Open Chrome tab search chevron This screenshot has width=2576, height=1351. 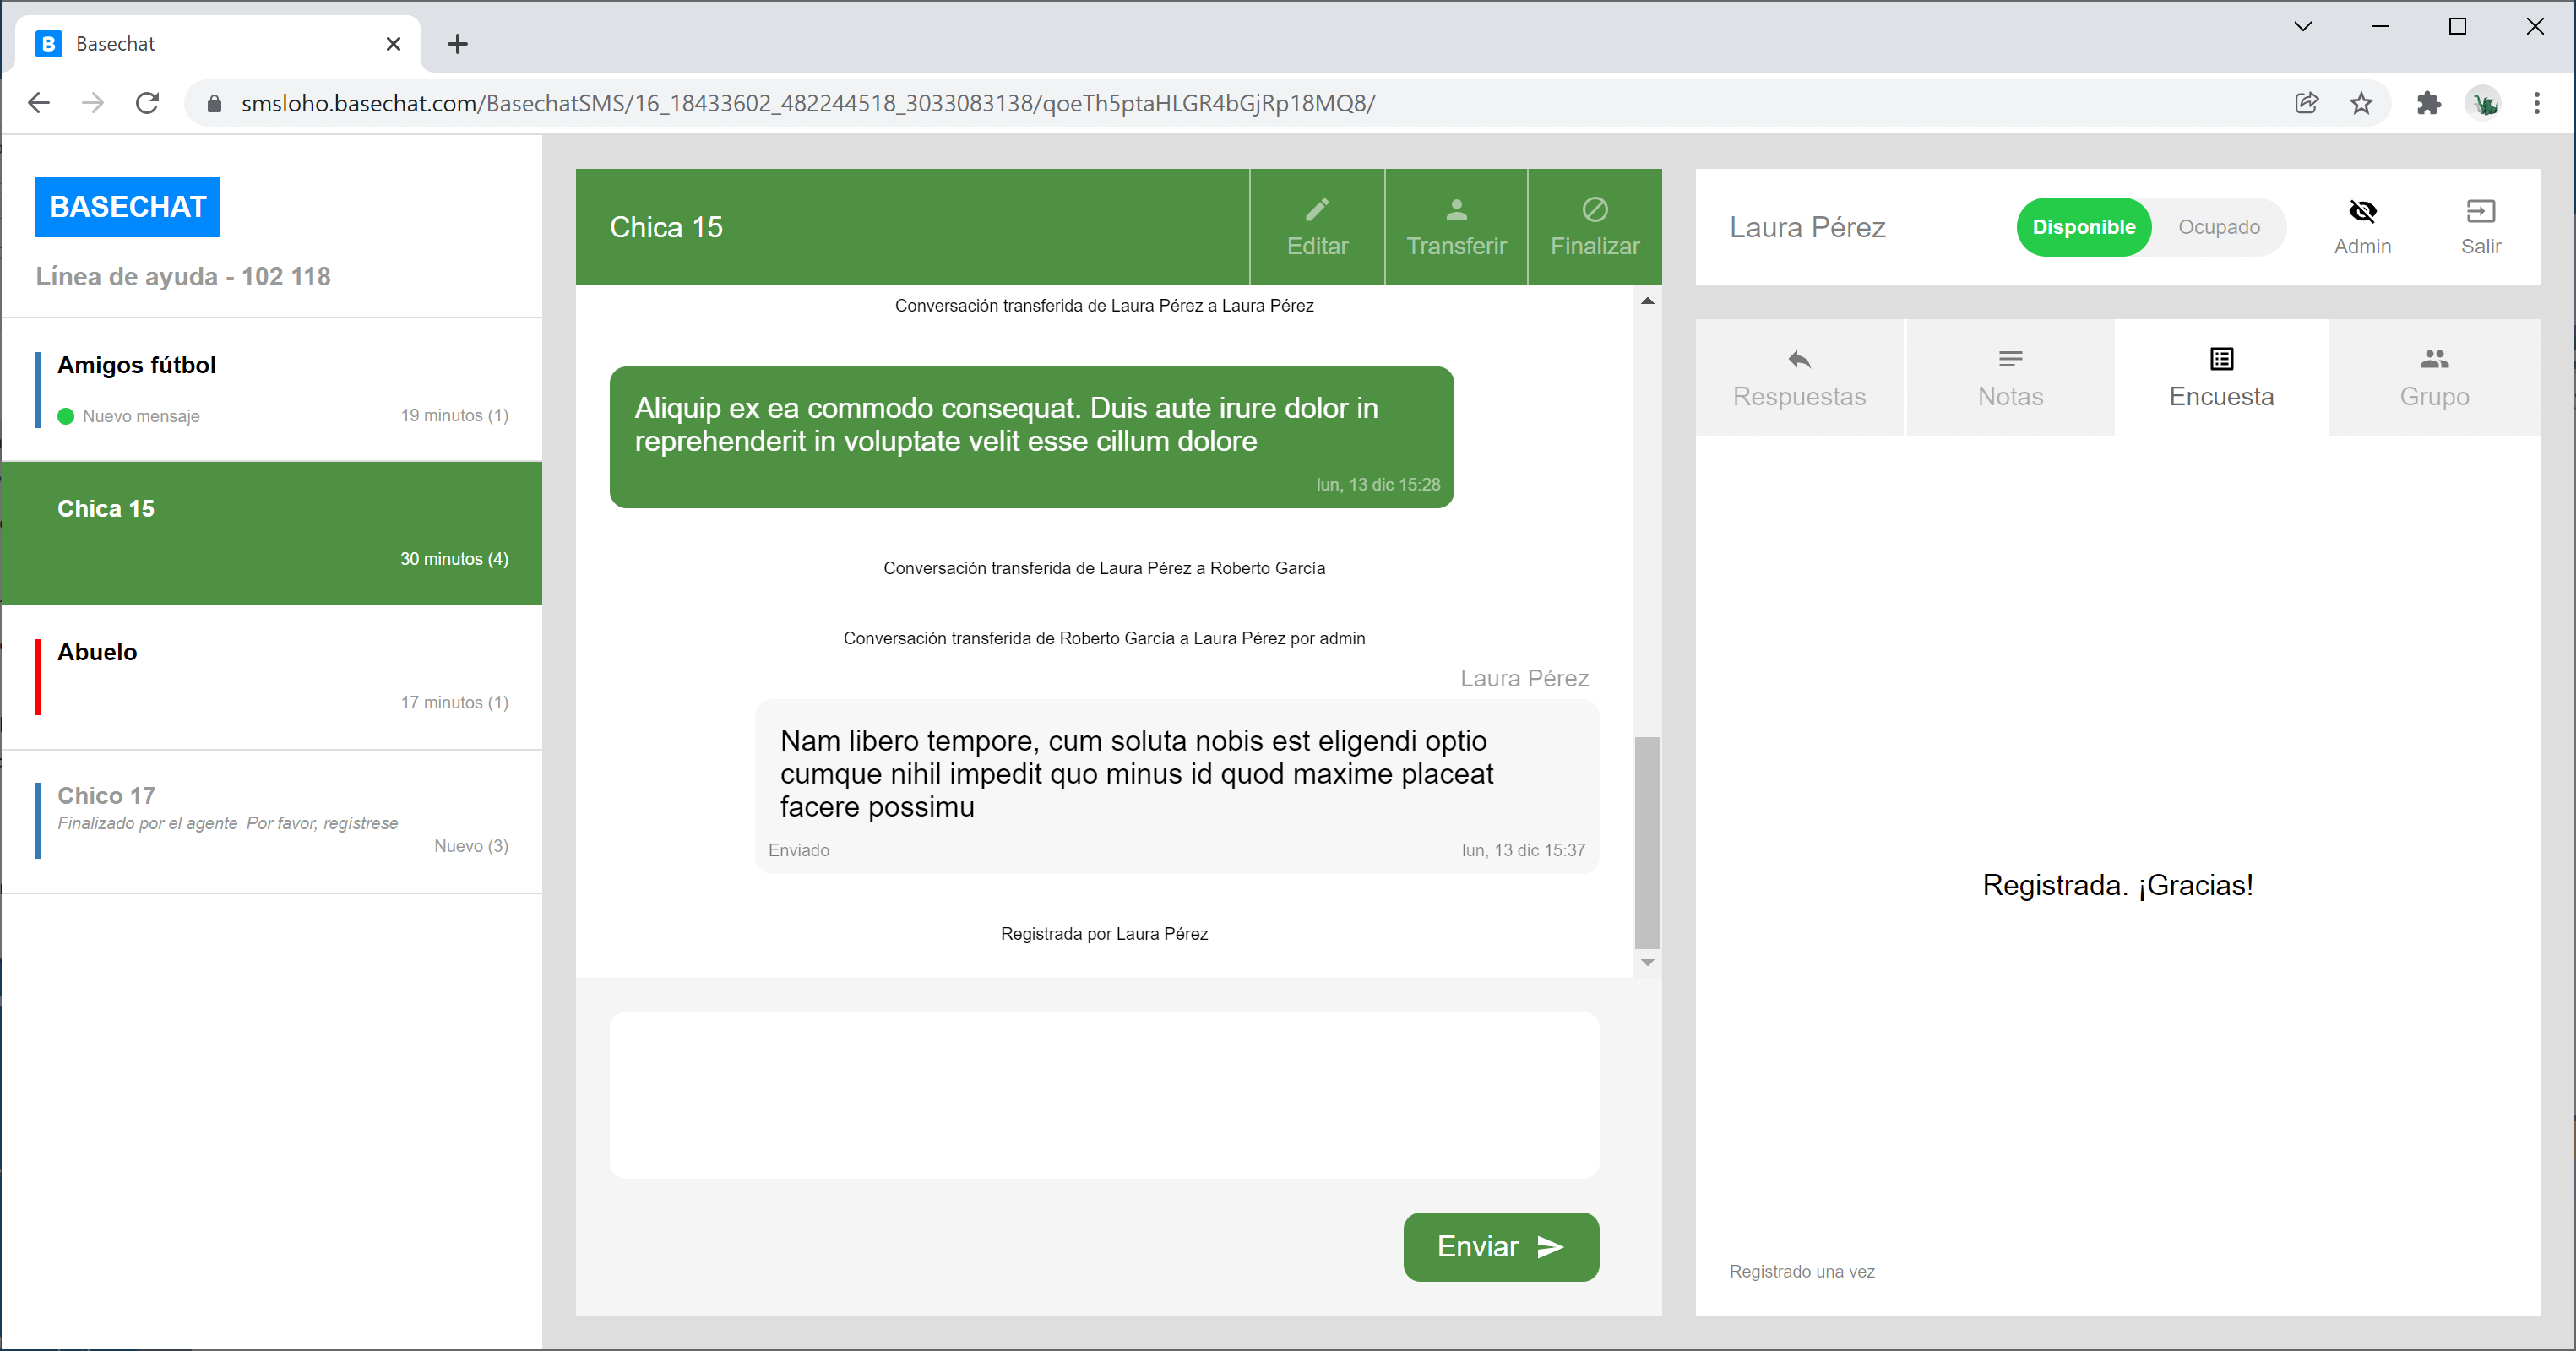2303,27
